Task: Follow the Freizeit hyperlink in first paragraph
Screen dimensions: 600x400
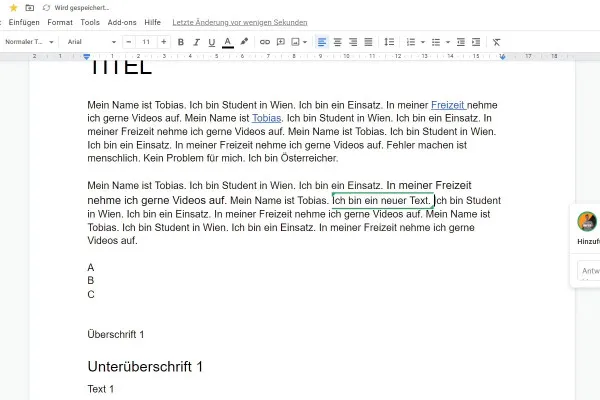Action: [x=448, y=105]
